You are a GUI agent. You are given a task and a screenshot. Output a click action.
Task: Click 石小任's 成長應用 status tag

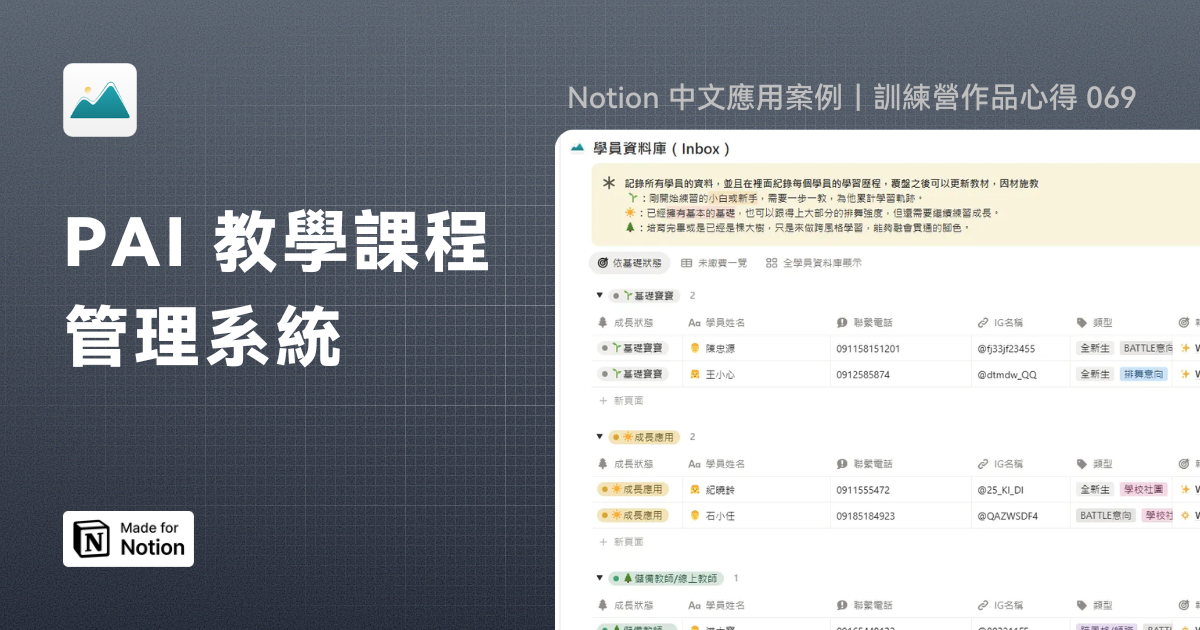click(x=634, y=516)
